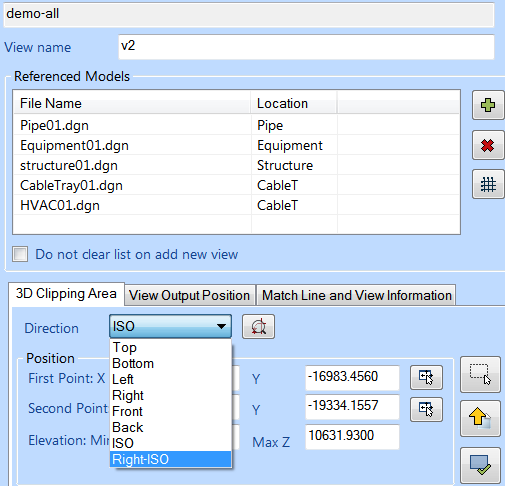
Task: Click the green plus add model button
Action: (x=488, y=105)
